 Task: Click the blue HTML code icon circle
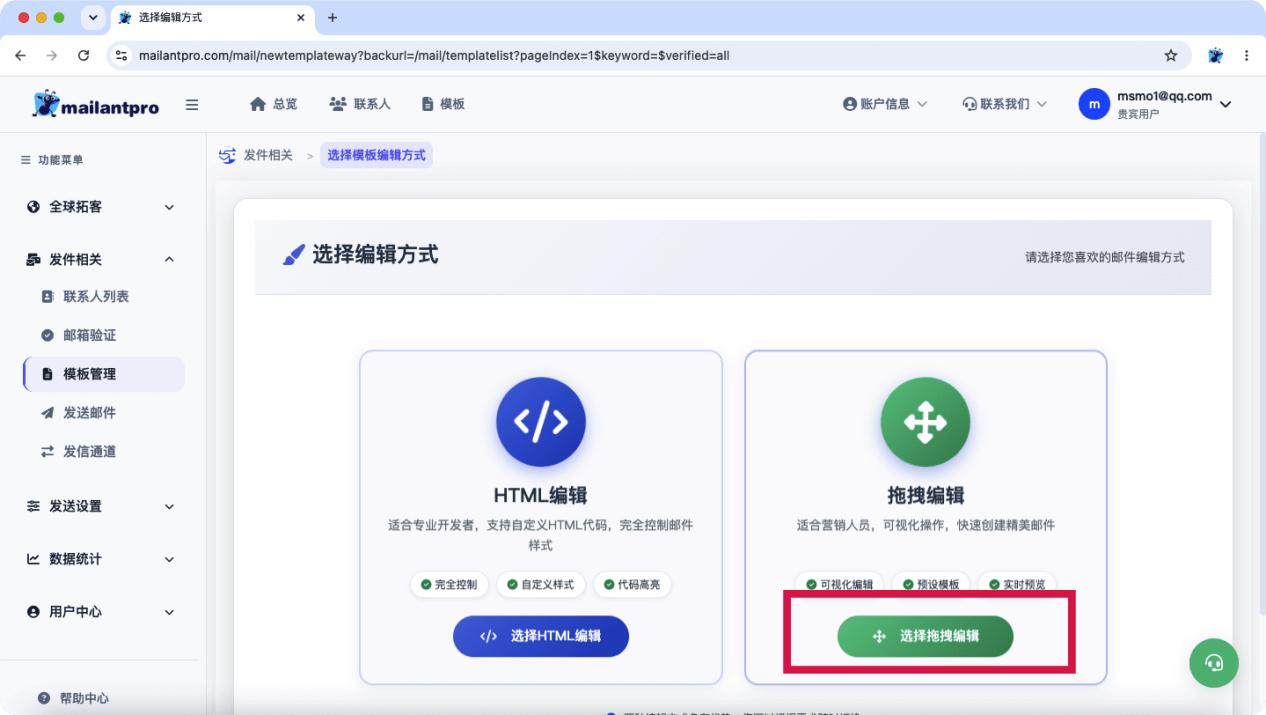(x=541, y=422)
